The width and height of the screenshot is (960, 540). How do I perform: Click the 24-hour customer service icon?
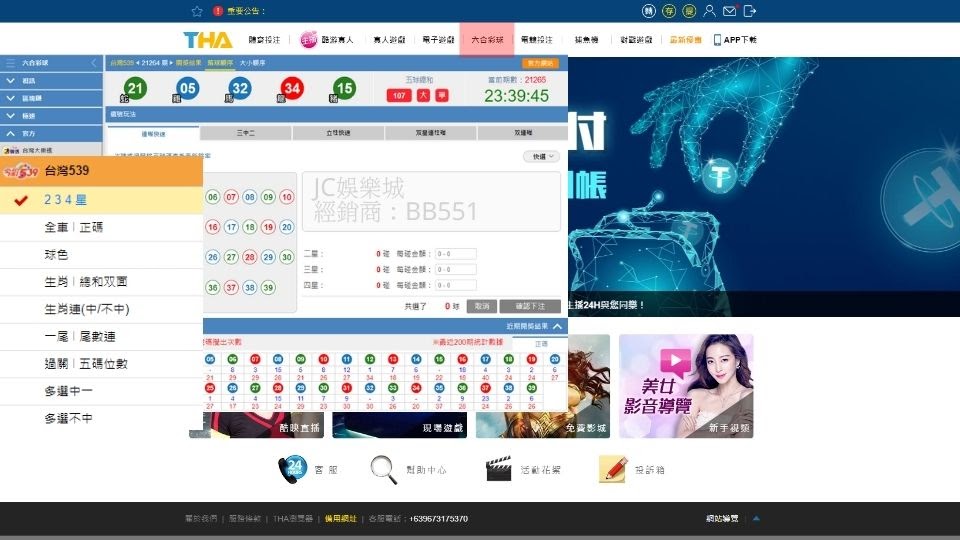(x=294, y=469)
